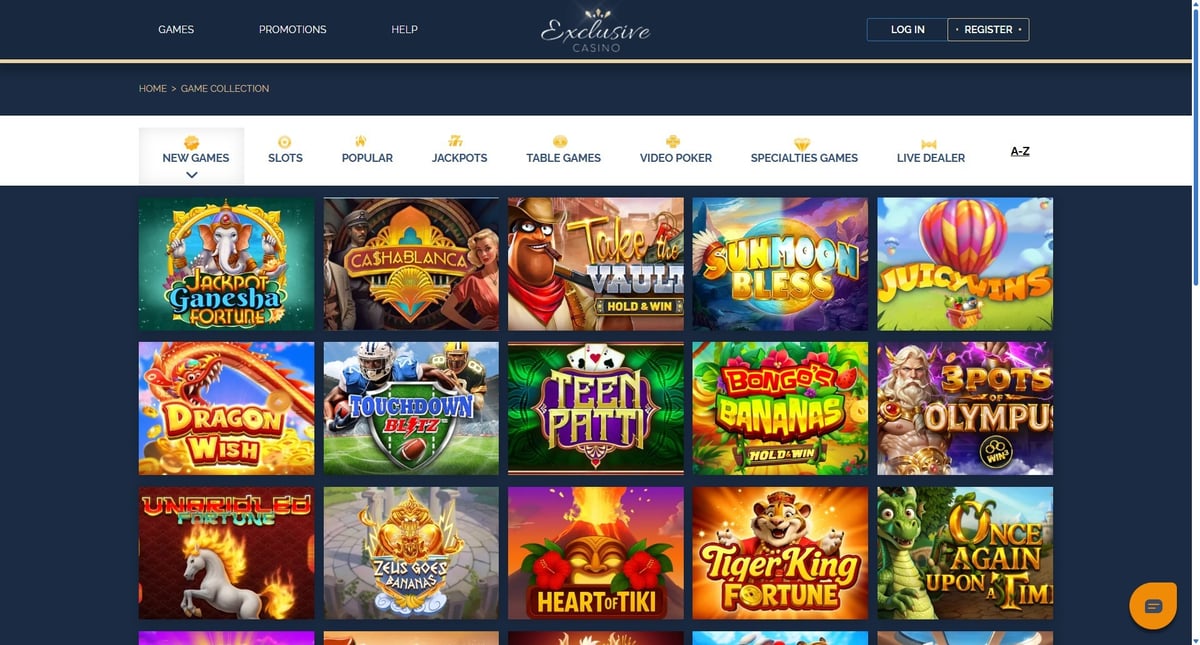Click the Log In button

[907, 30]
